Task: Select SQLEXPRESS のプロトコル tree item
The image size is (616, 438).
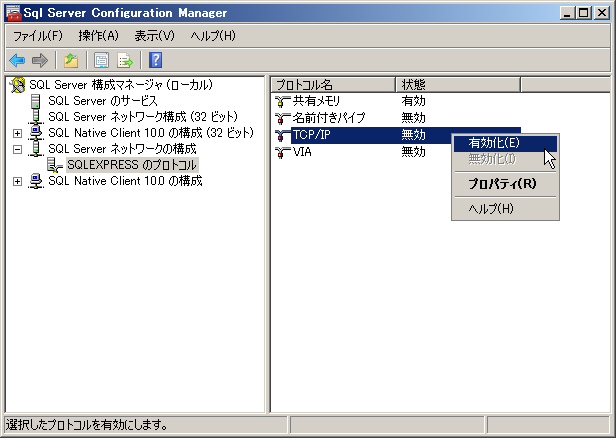Action: click(x=132, y=165)
